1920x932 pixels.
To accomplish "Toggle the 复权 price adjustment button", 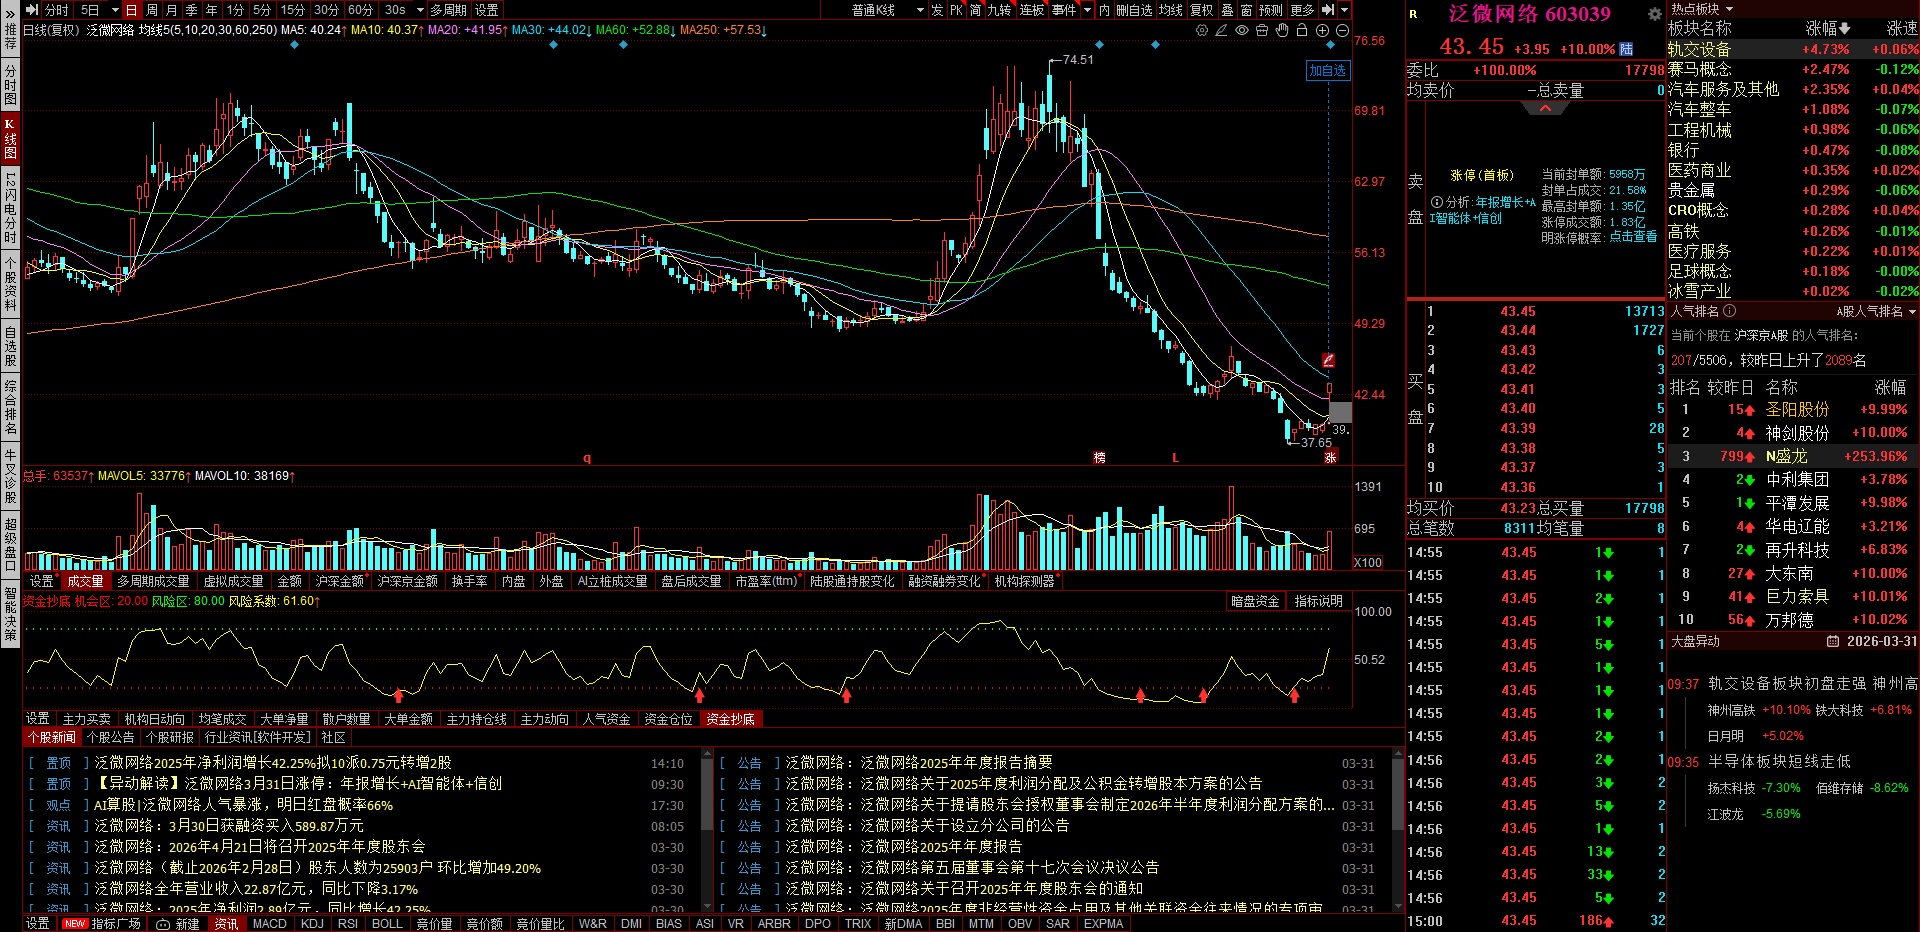I will 1201,10.
